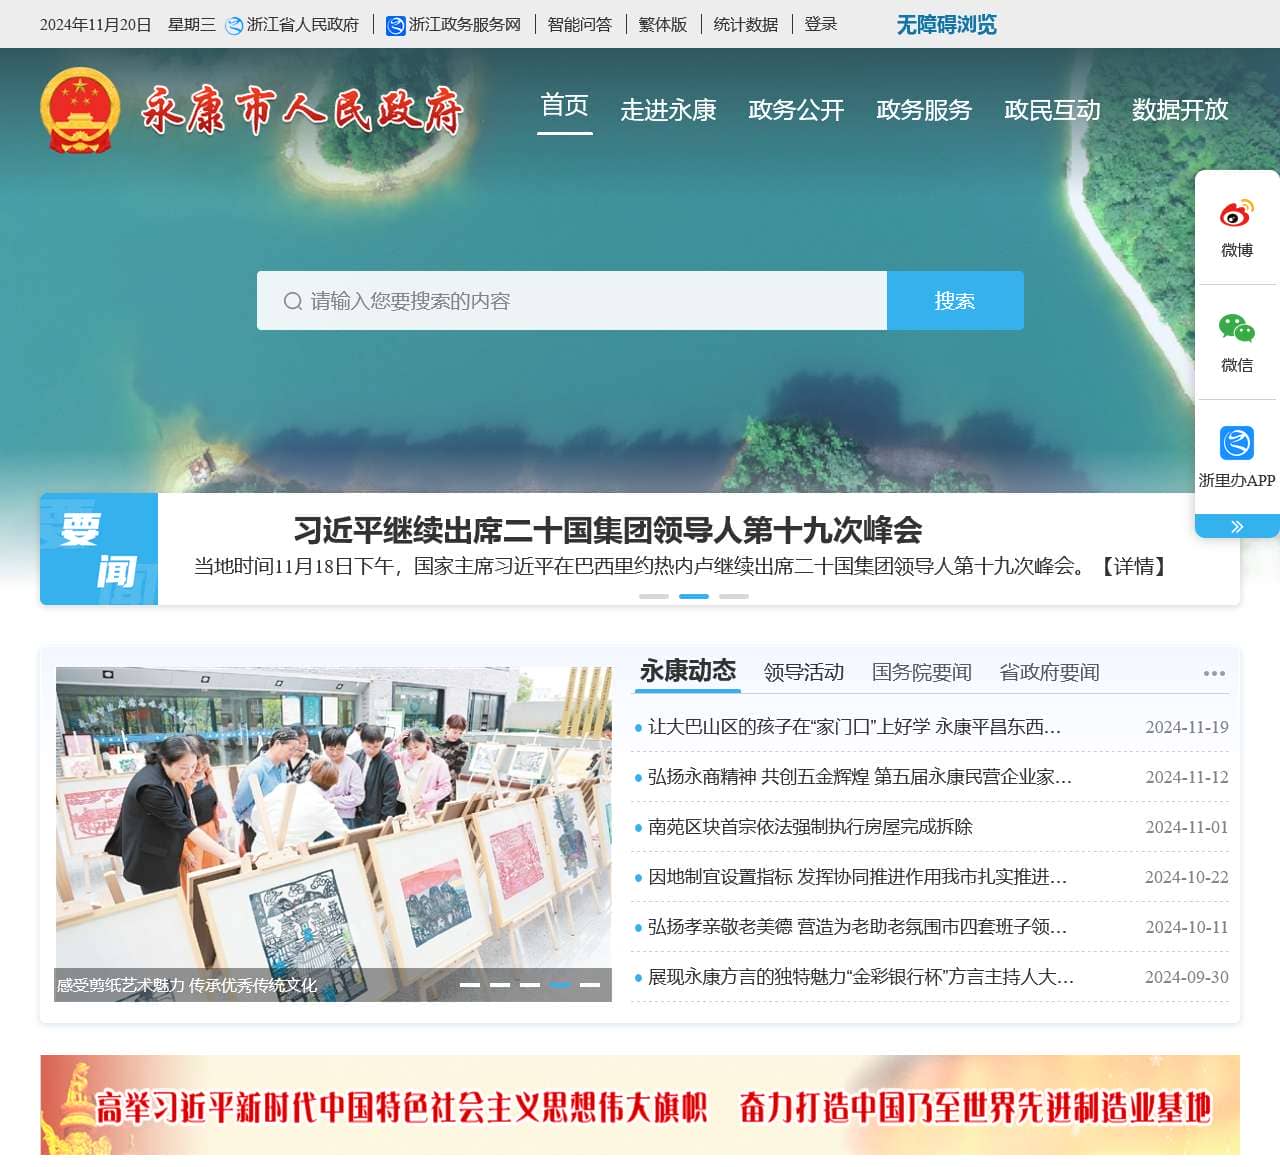Click the date 2024-10-11 text
Viewport: 1280px width, 1167px height.
(1187, 927)
